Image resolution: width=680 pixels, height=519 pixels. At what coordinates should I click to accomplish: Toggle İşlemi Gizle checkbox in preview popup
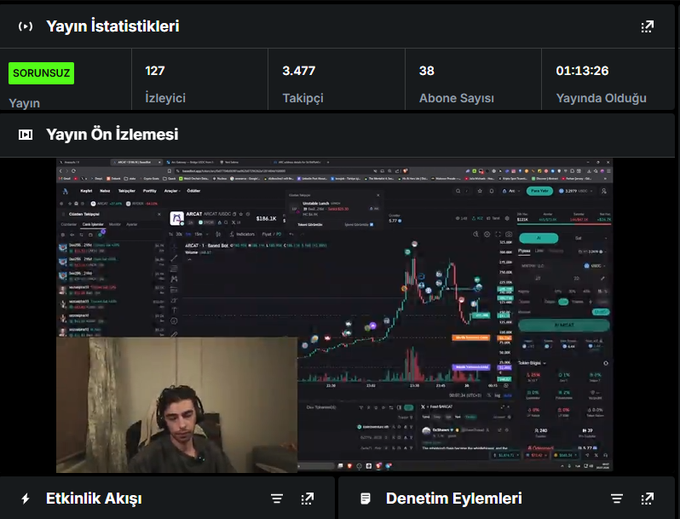[371, 225]
